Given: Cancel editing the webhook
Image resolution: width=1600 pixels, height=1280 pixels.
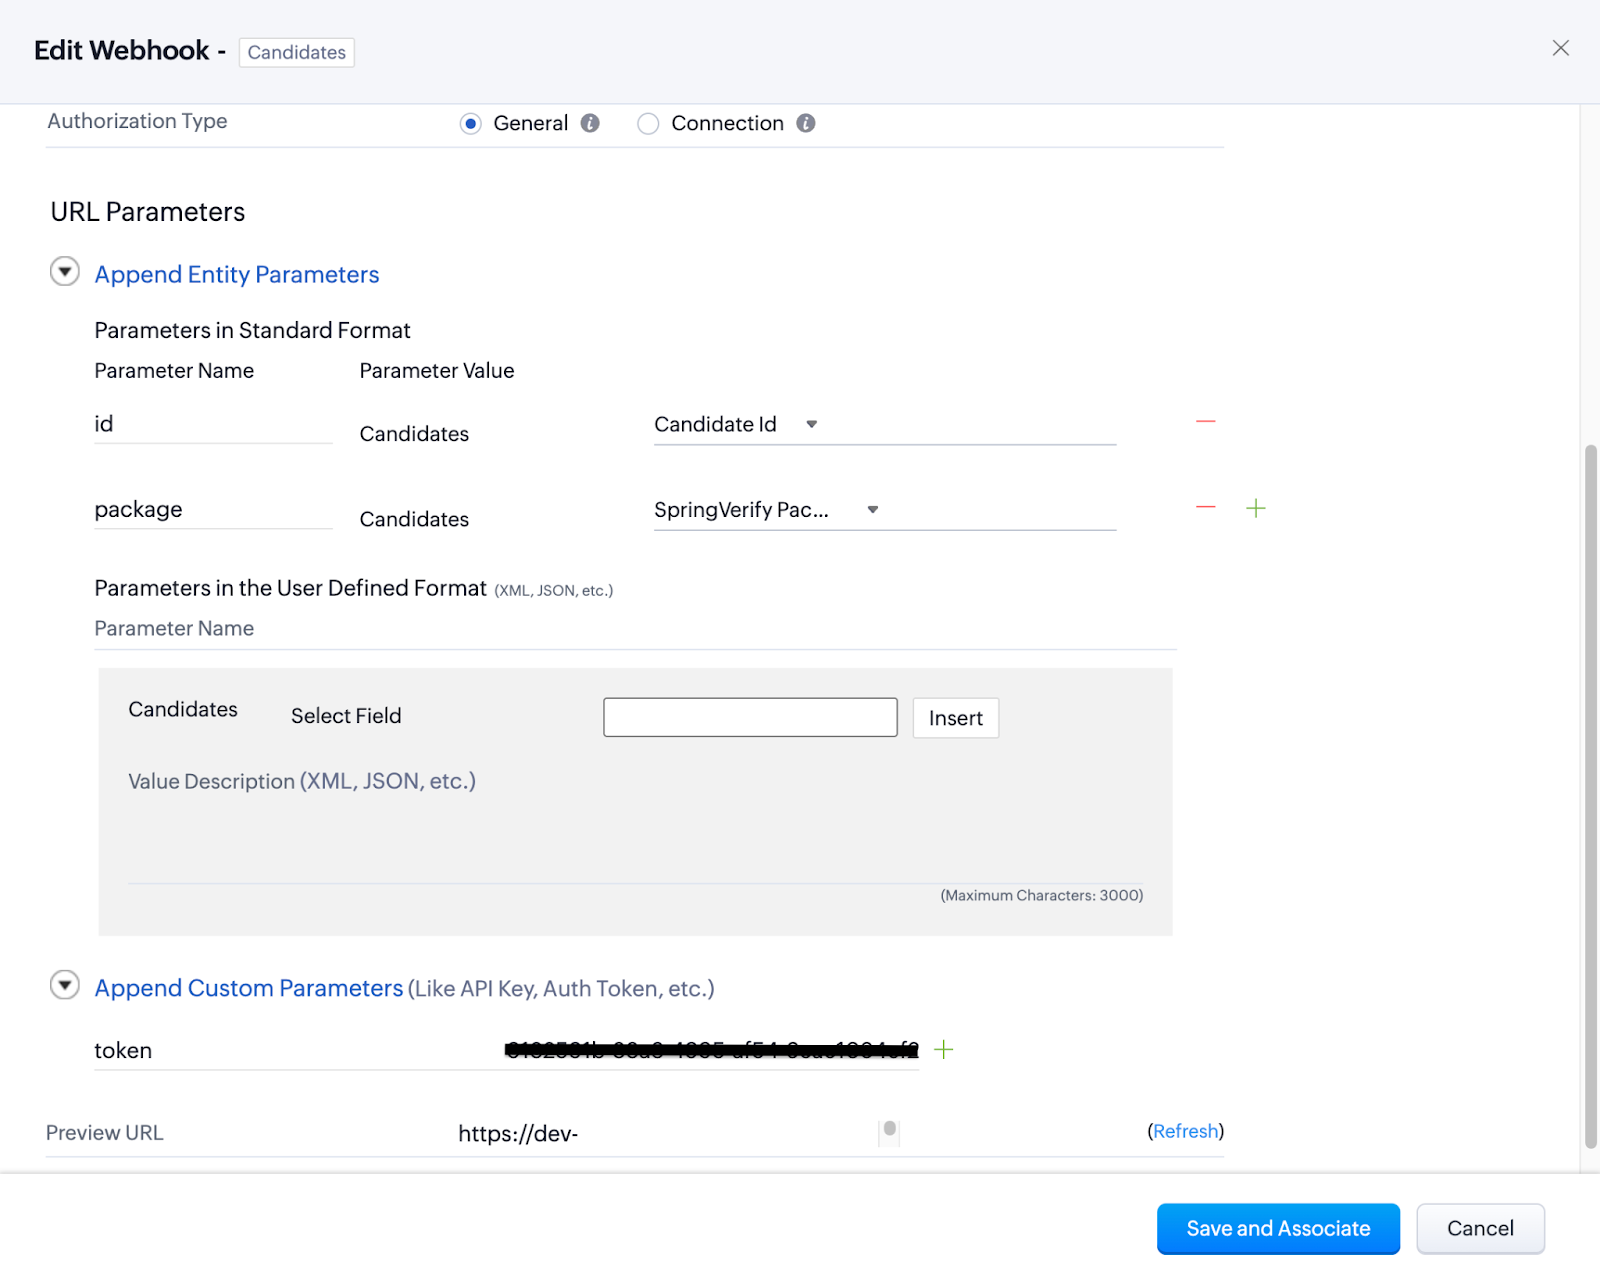Looking at the screenshot, I should (1480, 1228).
